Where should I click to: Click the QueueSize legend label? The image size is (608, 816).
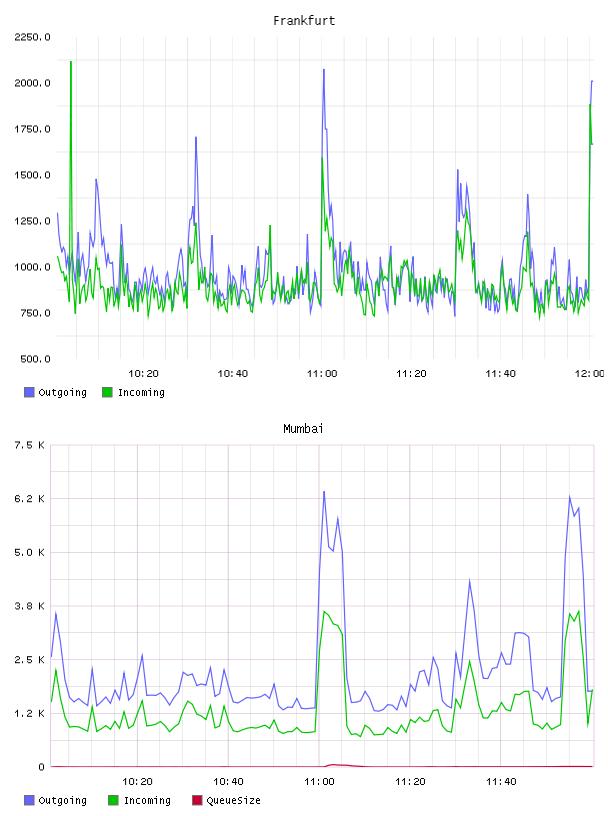click(x=233, y=800)
